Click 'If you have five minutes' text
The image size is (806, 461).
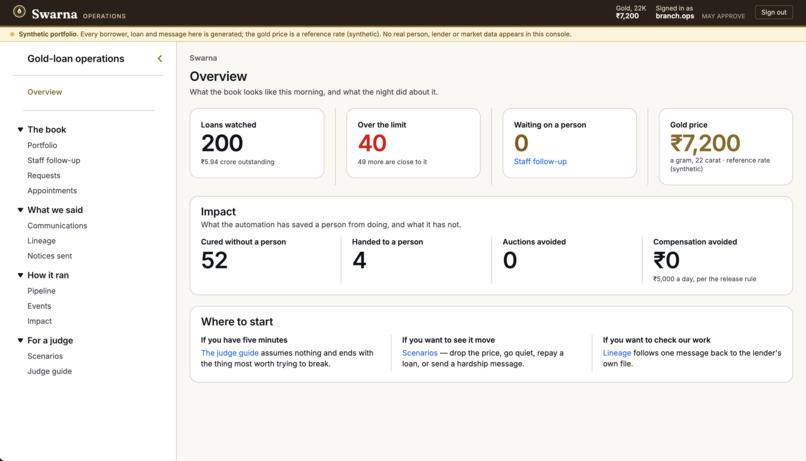pos(244,340)
